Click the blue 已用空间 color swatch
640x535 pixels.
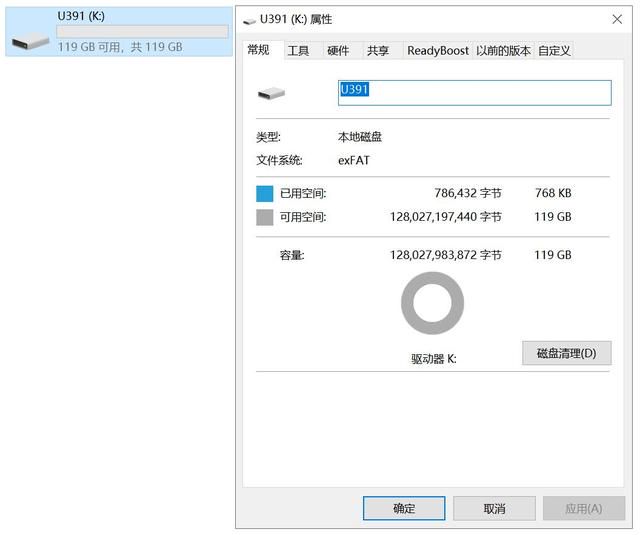pos(264,193)
